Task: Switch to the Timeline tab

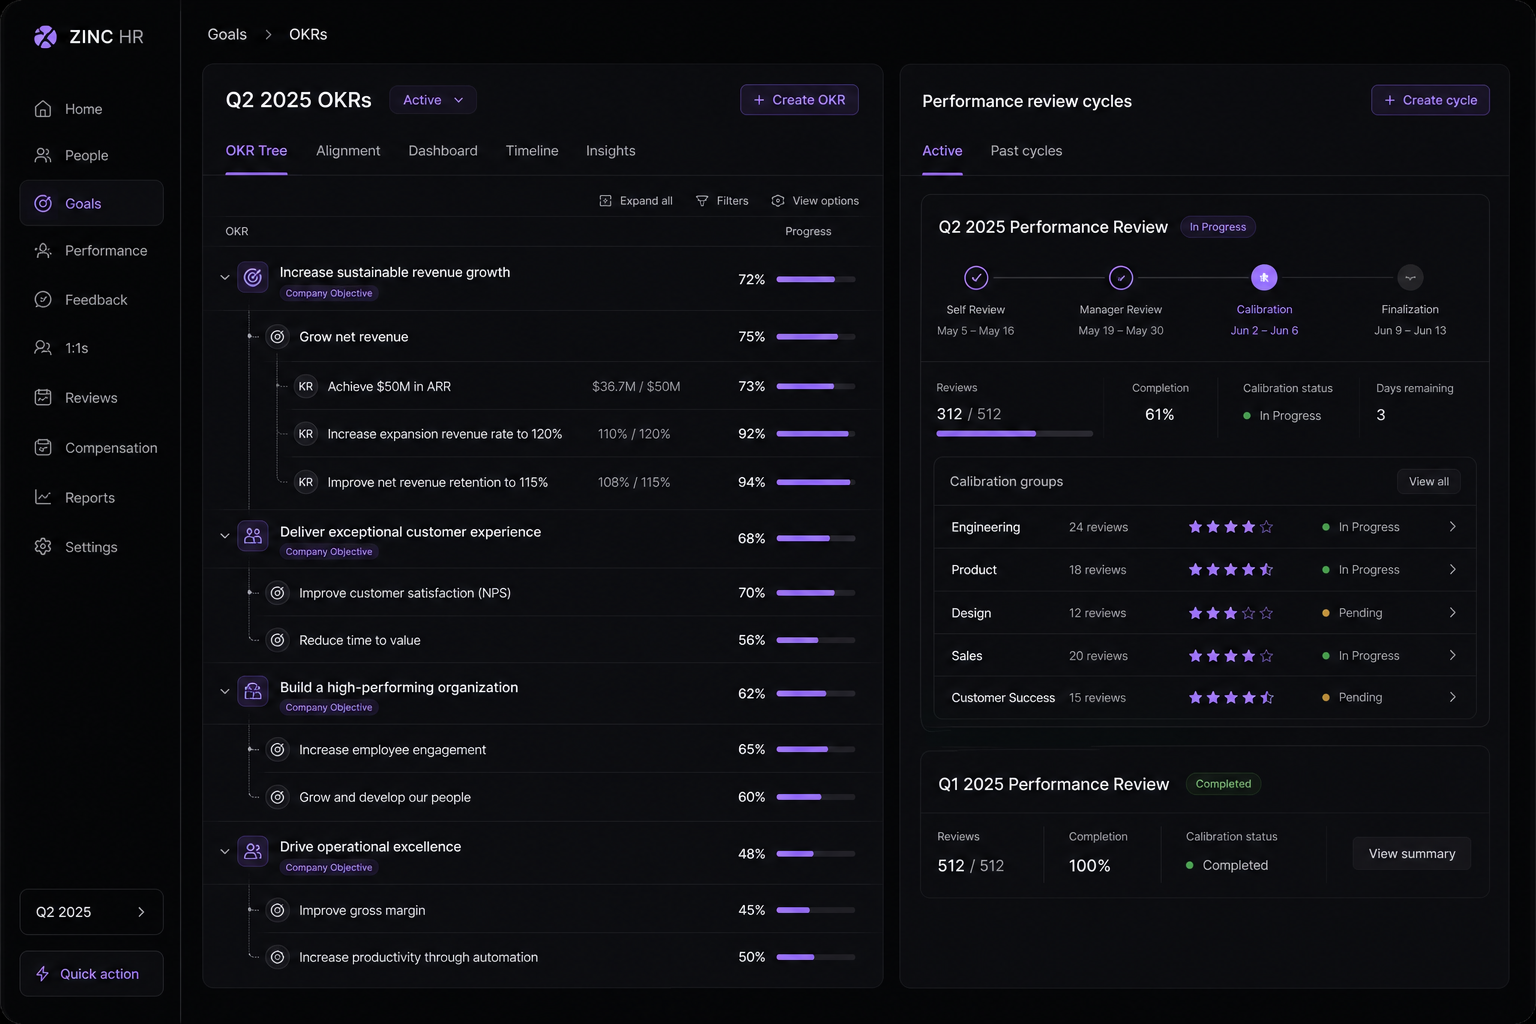Action: [x=532, y=151]
